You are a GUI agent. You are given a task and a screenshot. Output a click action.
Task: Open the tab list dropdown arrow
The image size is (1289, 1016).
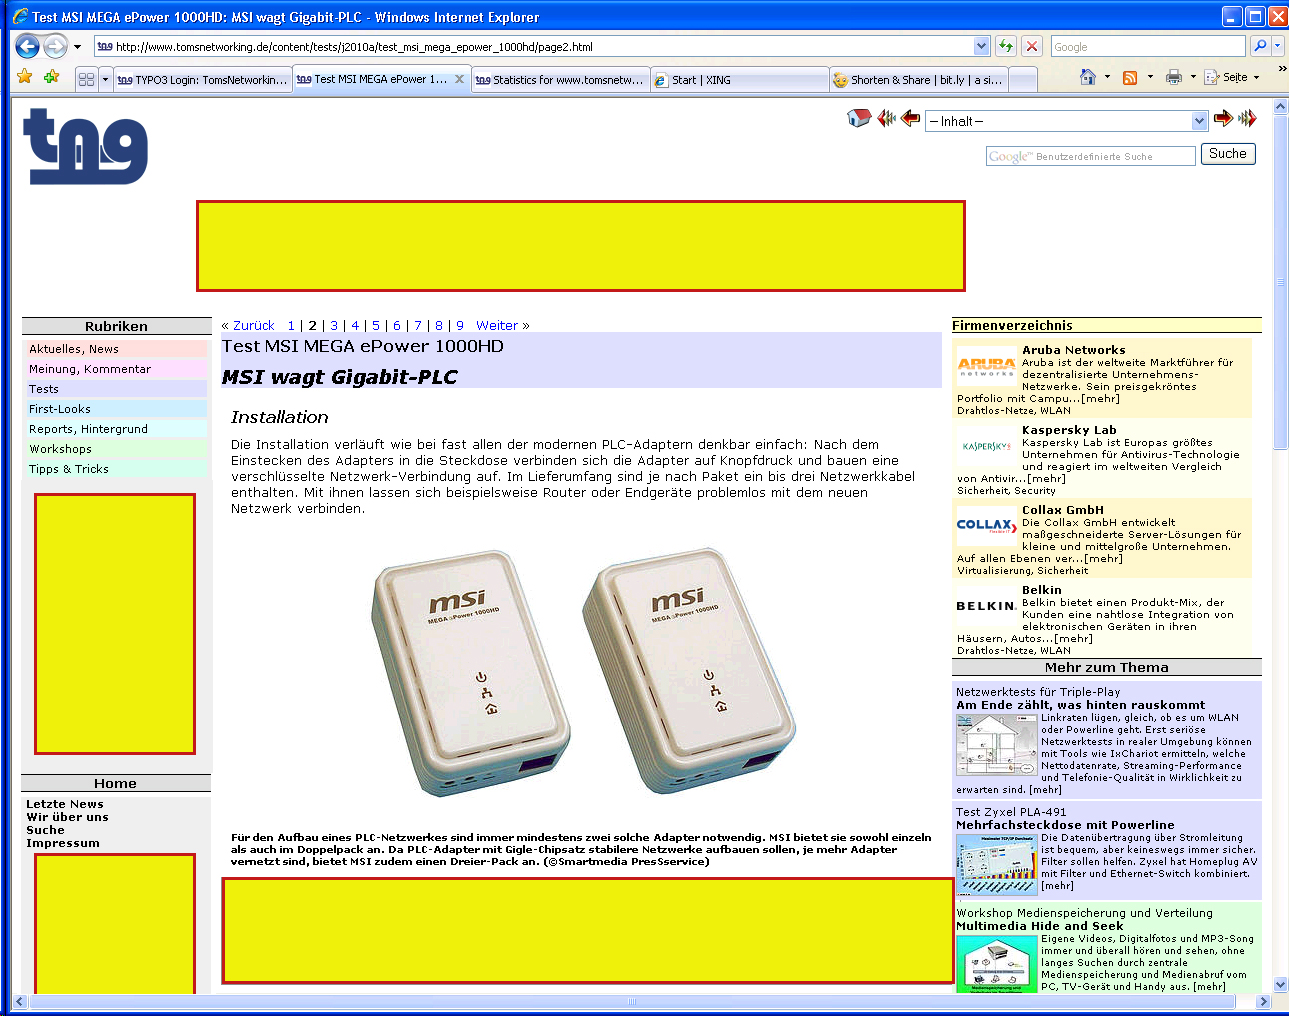105,79
